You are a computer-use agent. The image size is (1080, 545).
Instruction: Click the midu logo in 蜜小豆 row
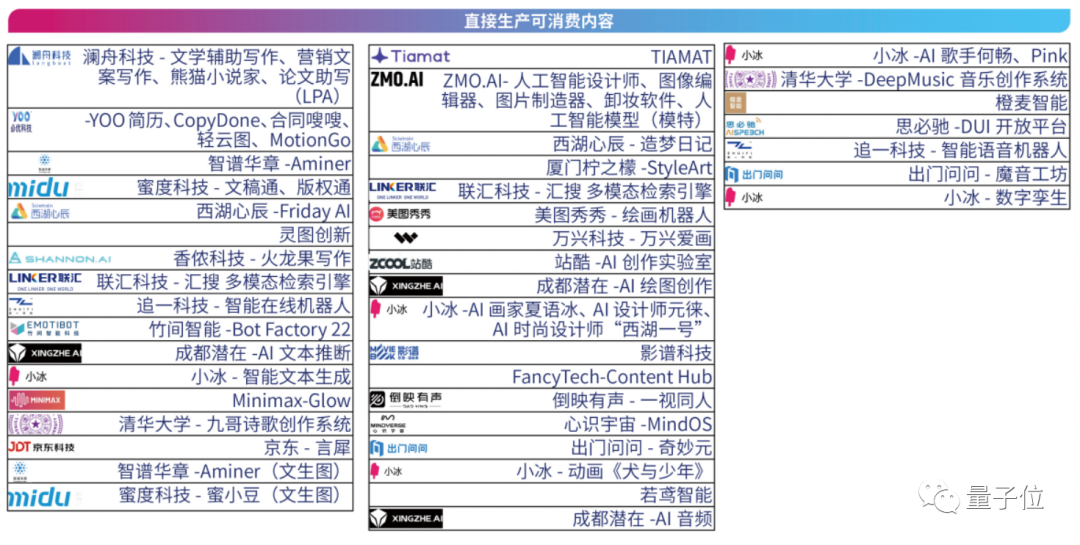(x=39, y=496)
